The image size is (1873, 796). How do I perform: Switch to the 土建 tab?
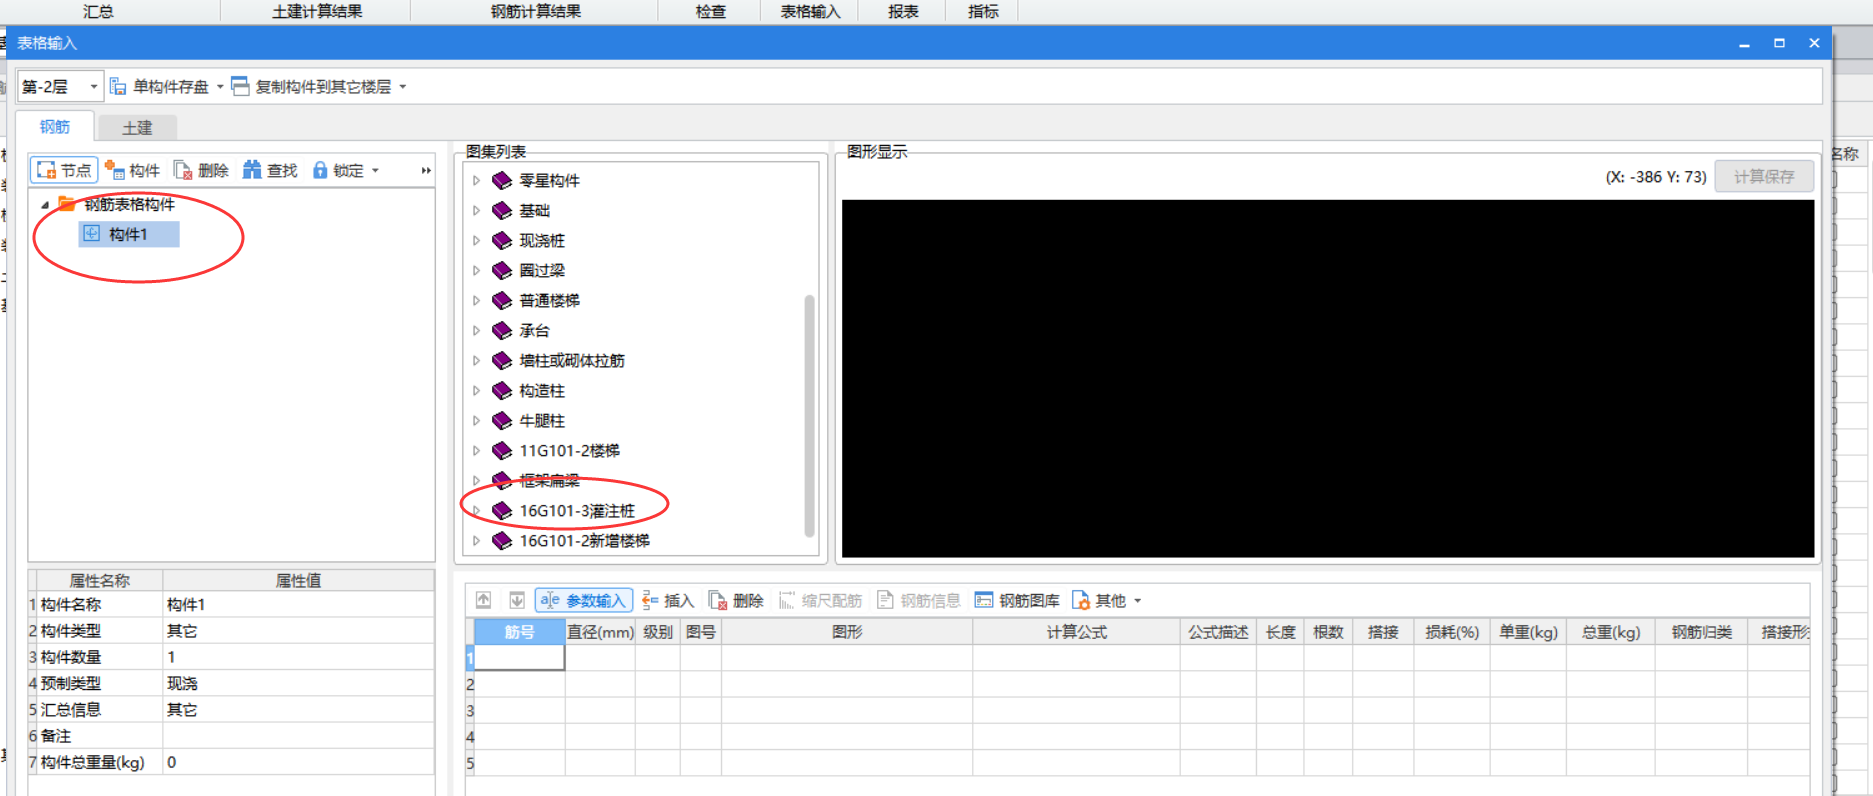click(137, 128)
